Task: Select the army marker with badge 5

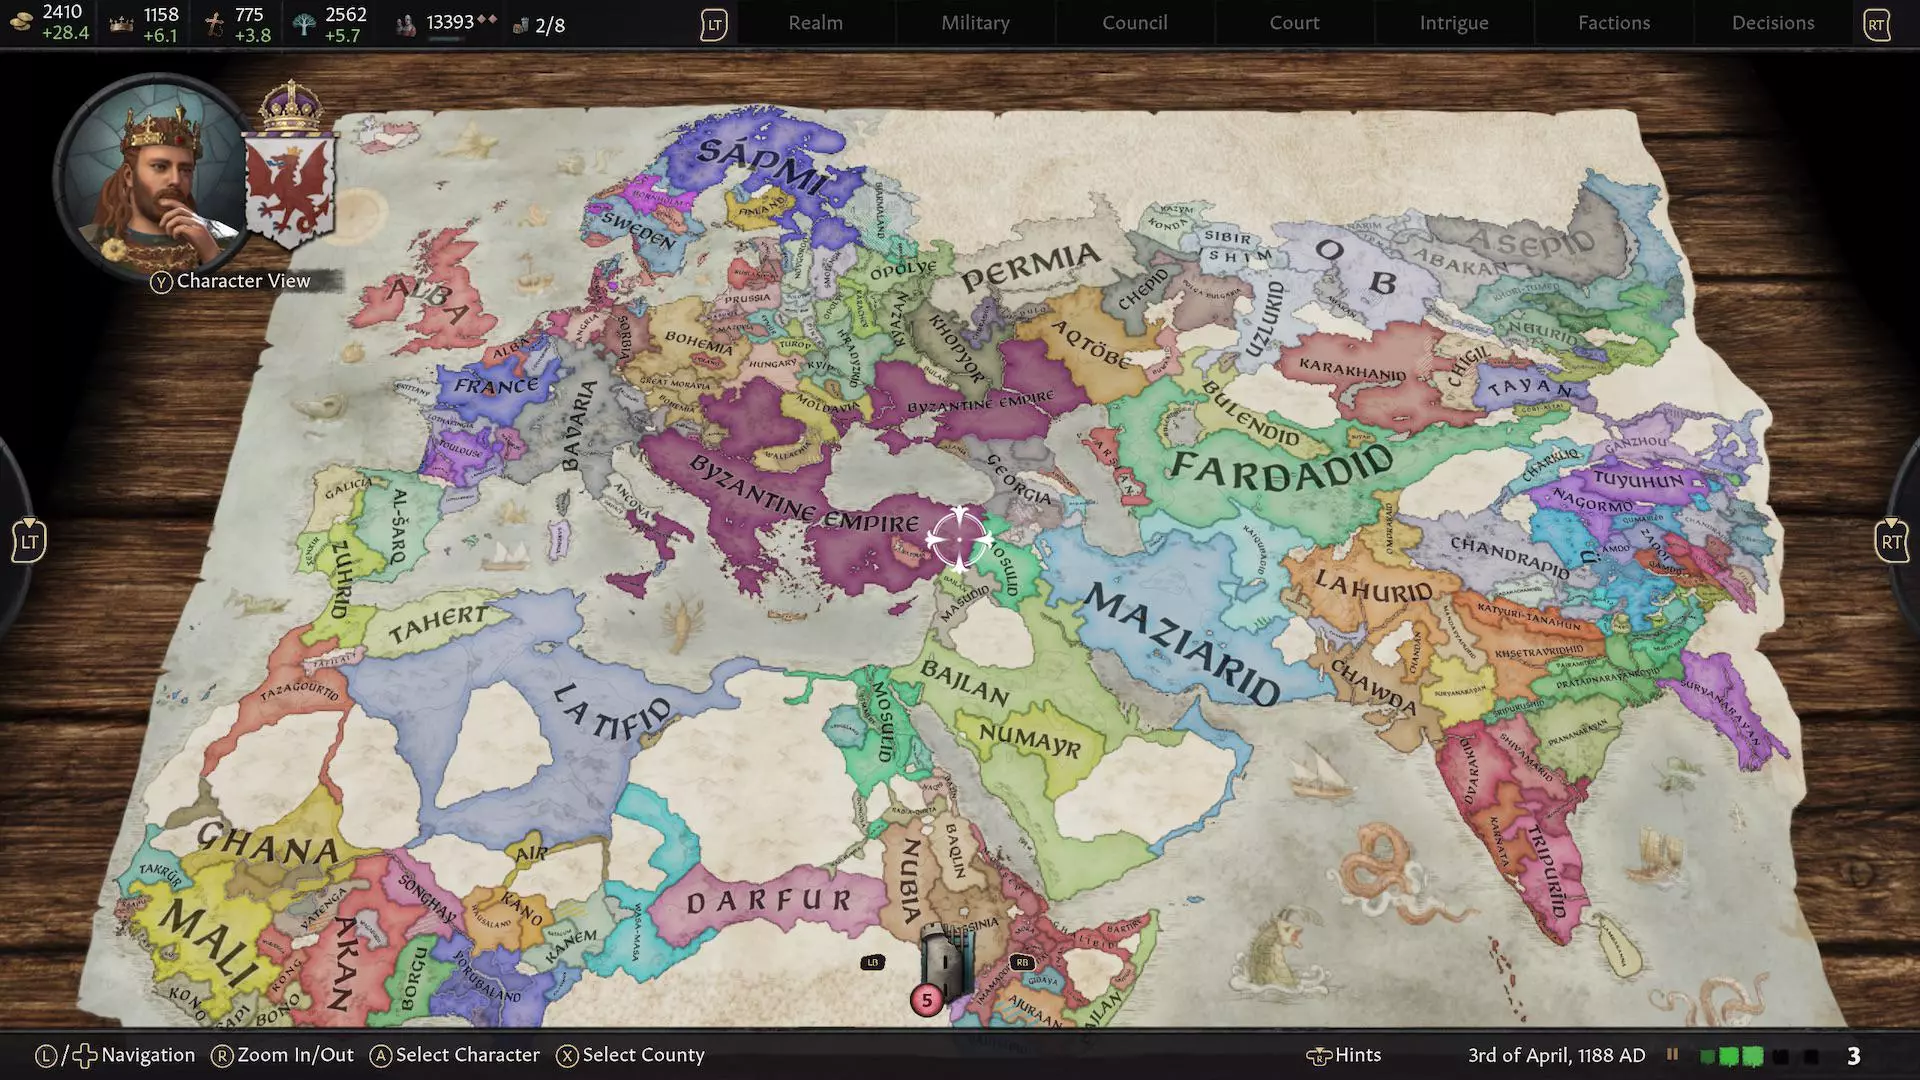Action: click(925, 998)
